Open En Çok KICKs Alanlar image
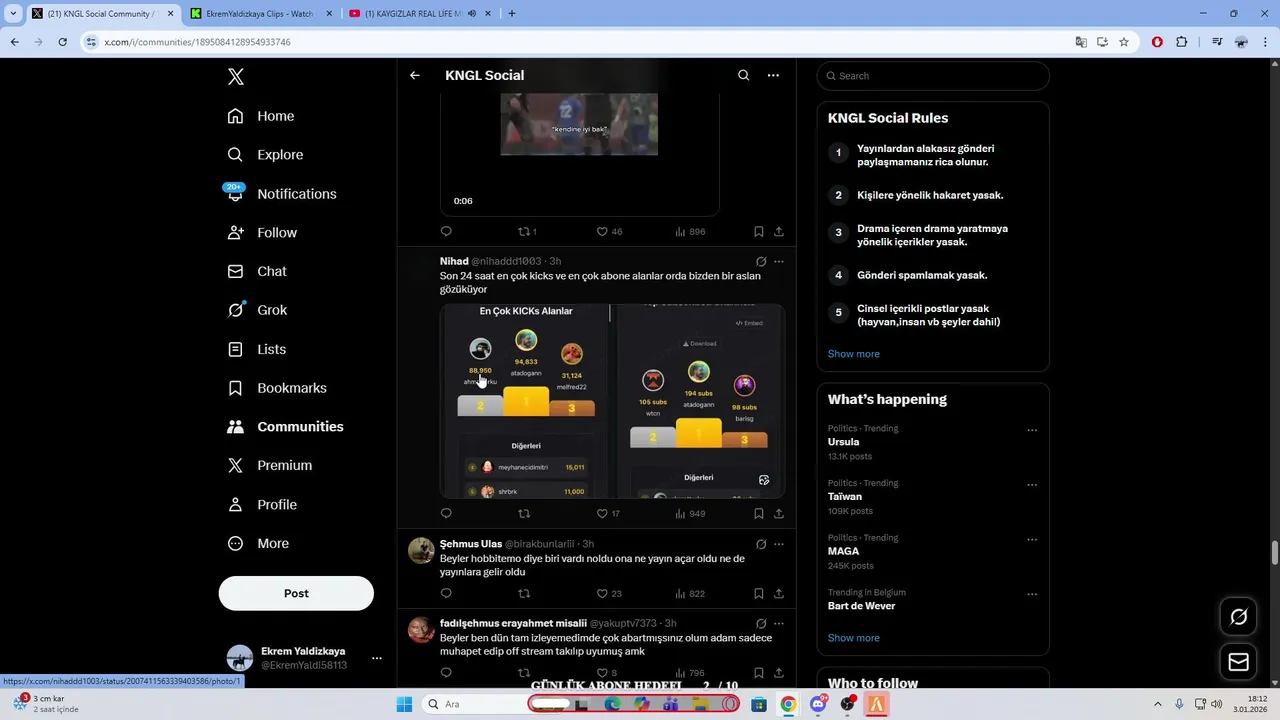Image resolution: width=1280 pixels, height=720 pixels. coord(525,401)
